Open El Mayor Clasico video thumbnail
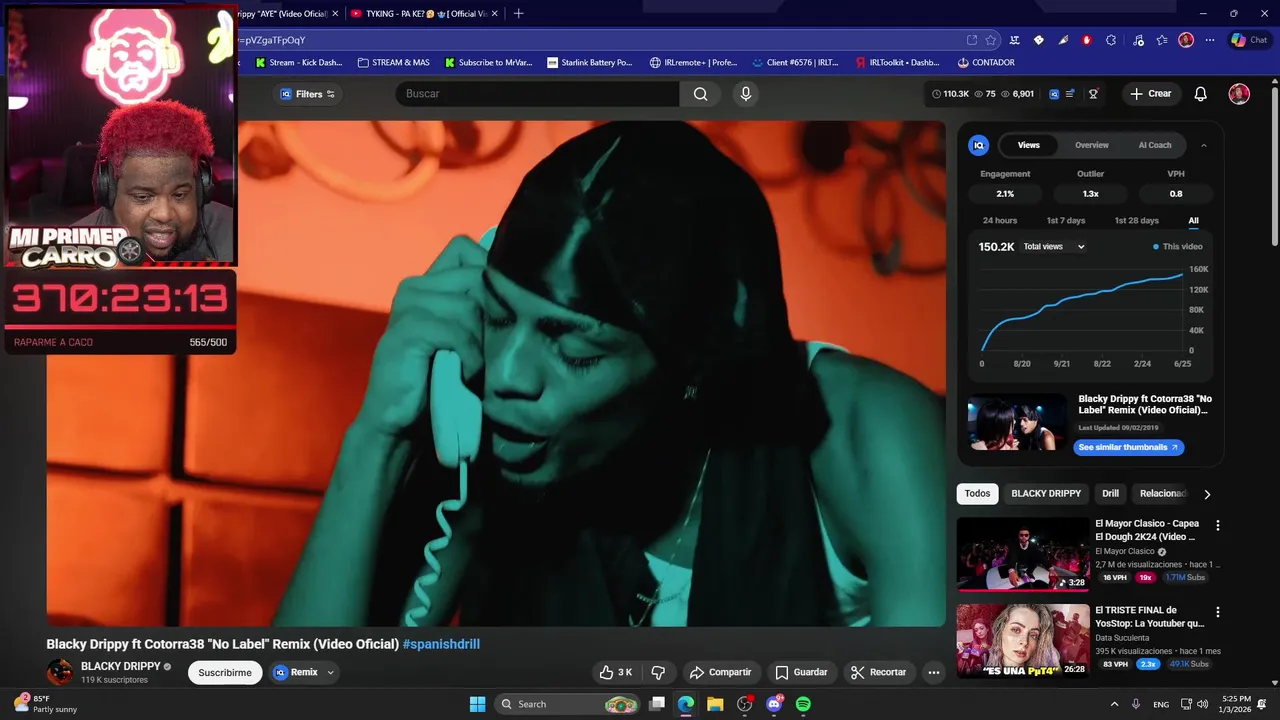 point(1023,553)
